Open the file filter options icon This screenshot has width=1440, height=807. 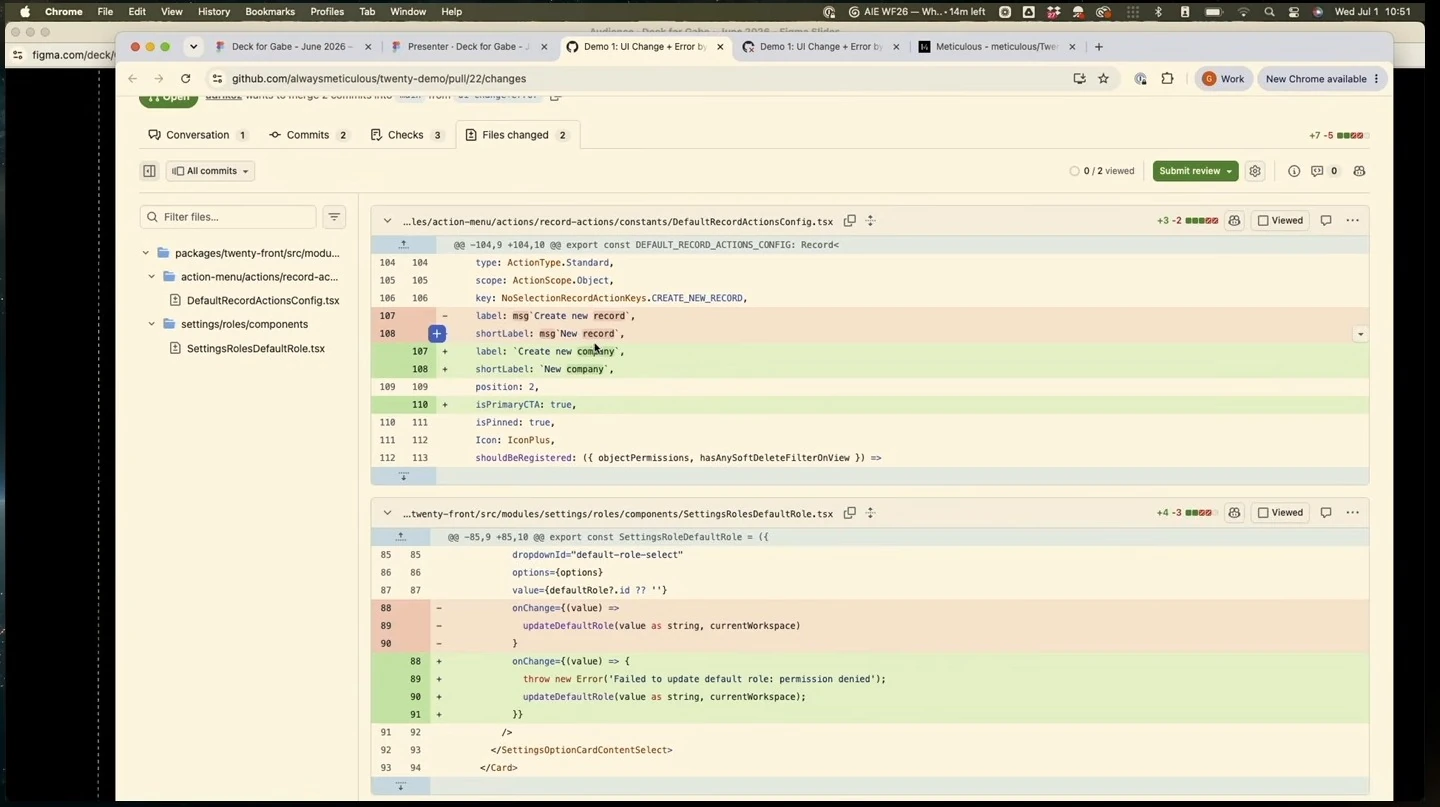click(x=334, y=217)
